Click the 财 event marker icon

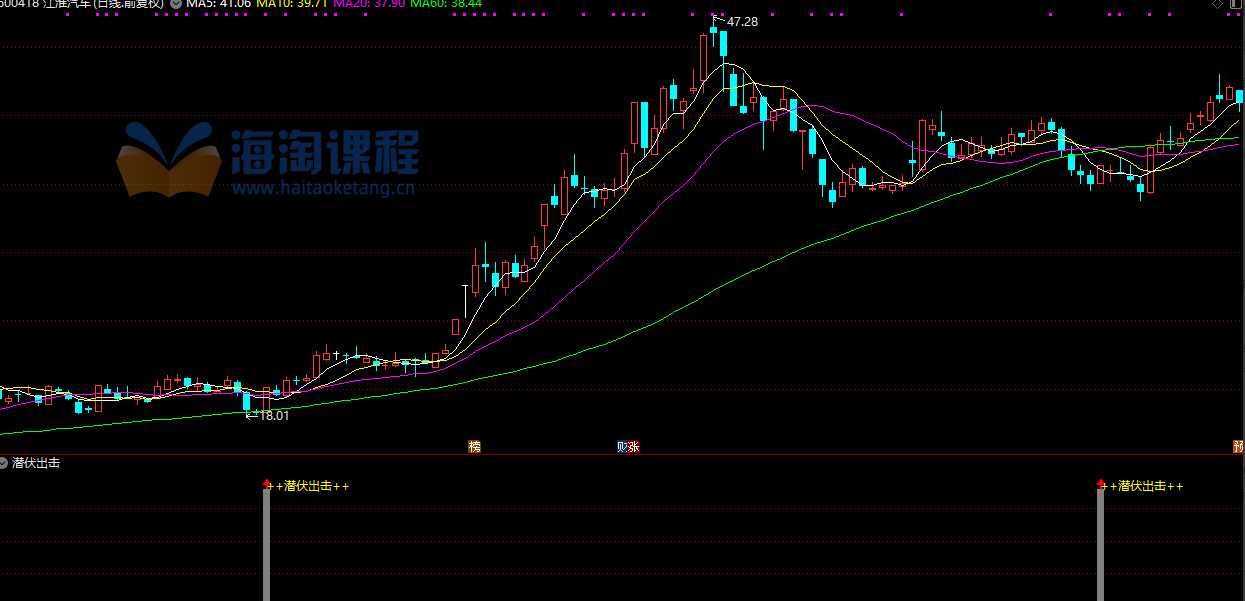point(622,447)
